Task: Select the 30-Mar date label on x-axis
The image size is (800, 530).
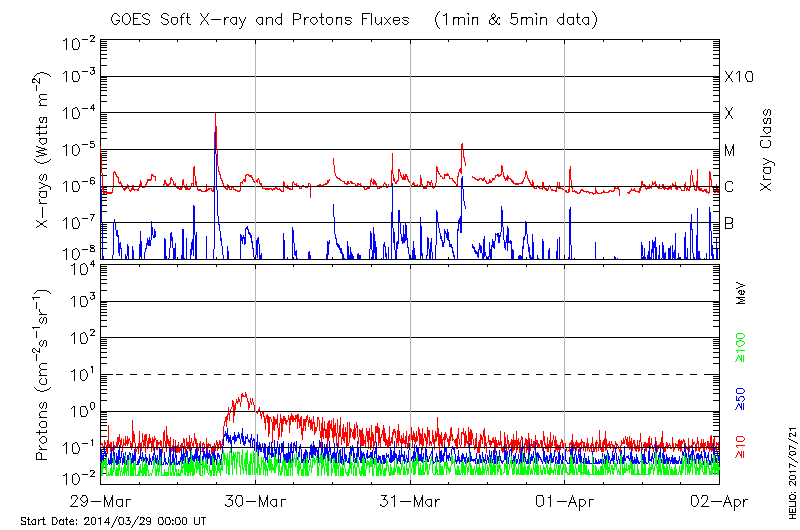Action: point(256,502)
